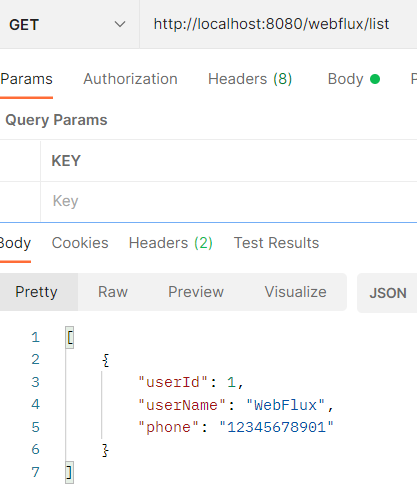Click the "phone" key in the response

point(169,427)
